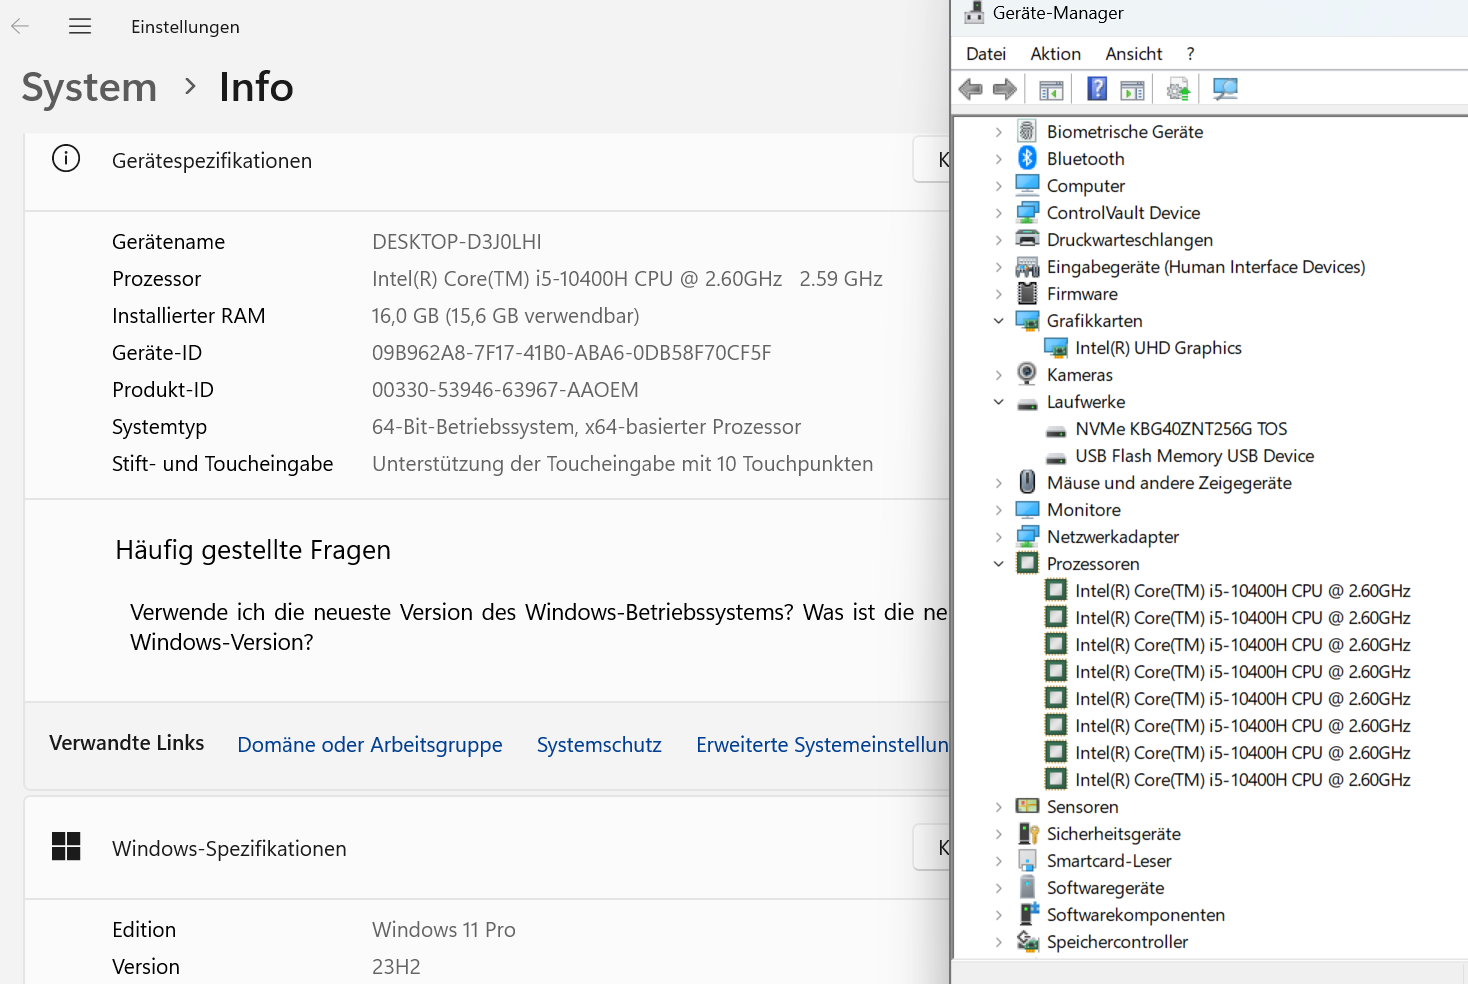The image size is (1468, 984).
Task: Select the Bluetooth category icon
Action: (x=1027, y=158)
